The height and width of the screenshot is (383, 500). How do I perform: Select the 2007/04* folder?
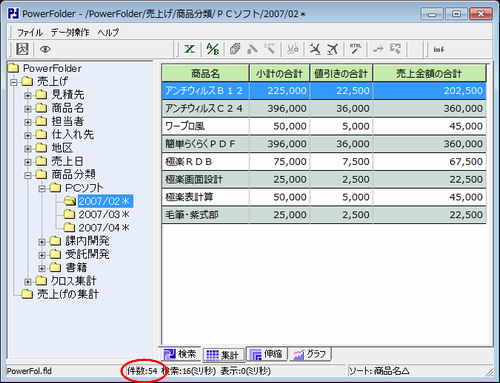point(104,228)
